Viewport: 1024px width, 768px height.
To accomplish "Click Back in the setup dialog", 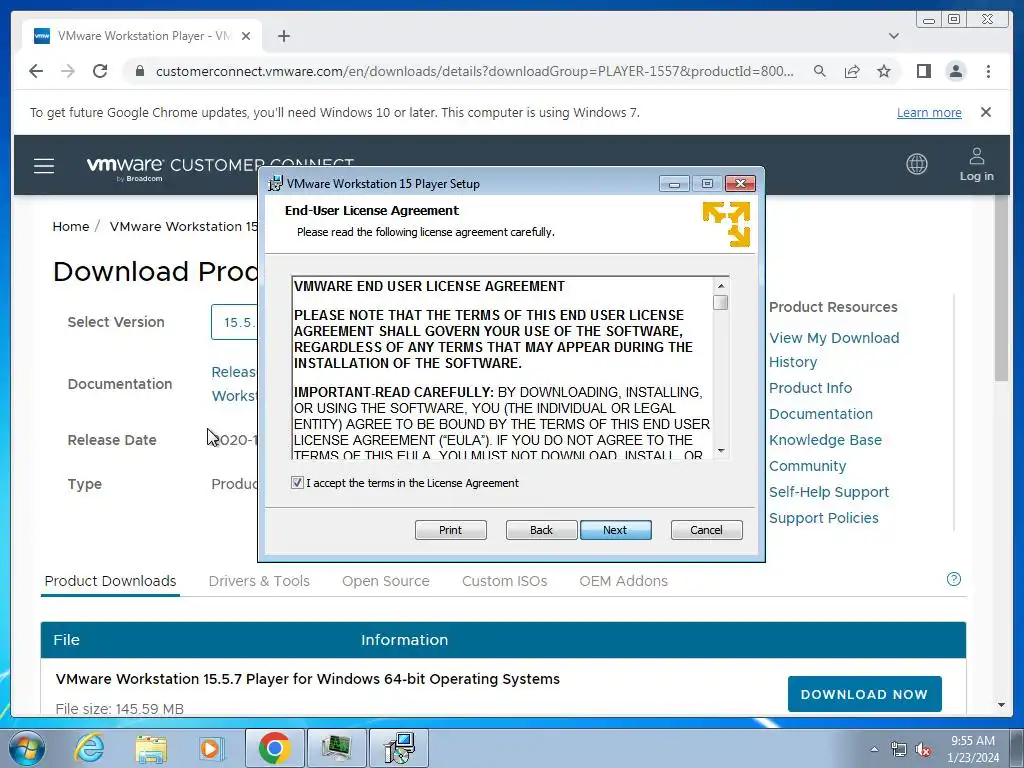I will [541, 530].
